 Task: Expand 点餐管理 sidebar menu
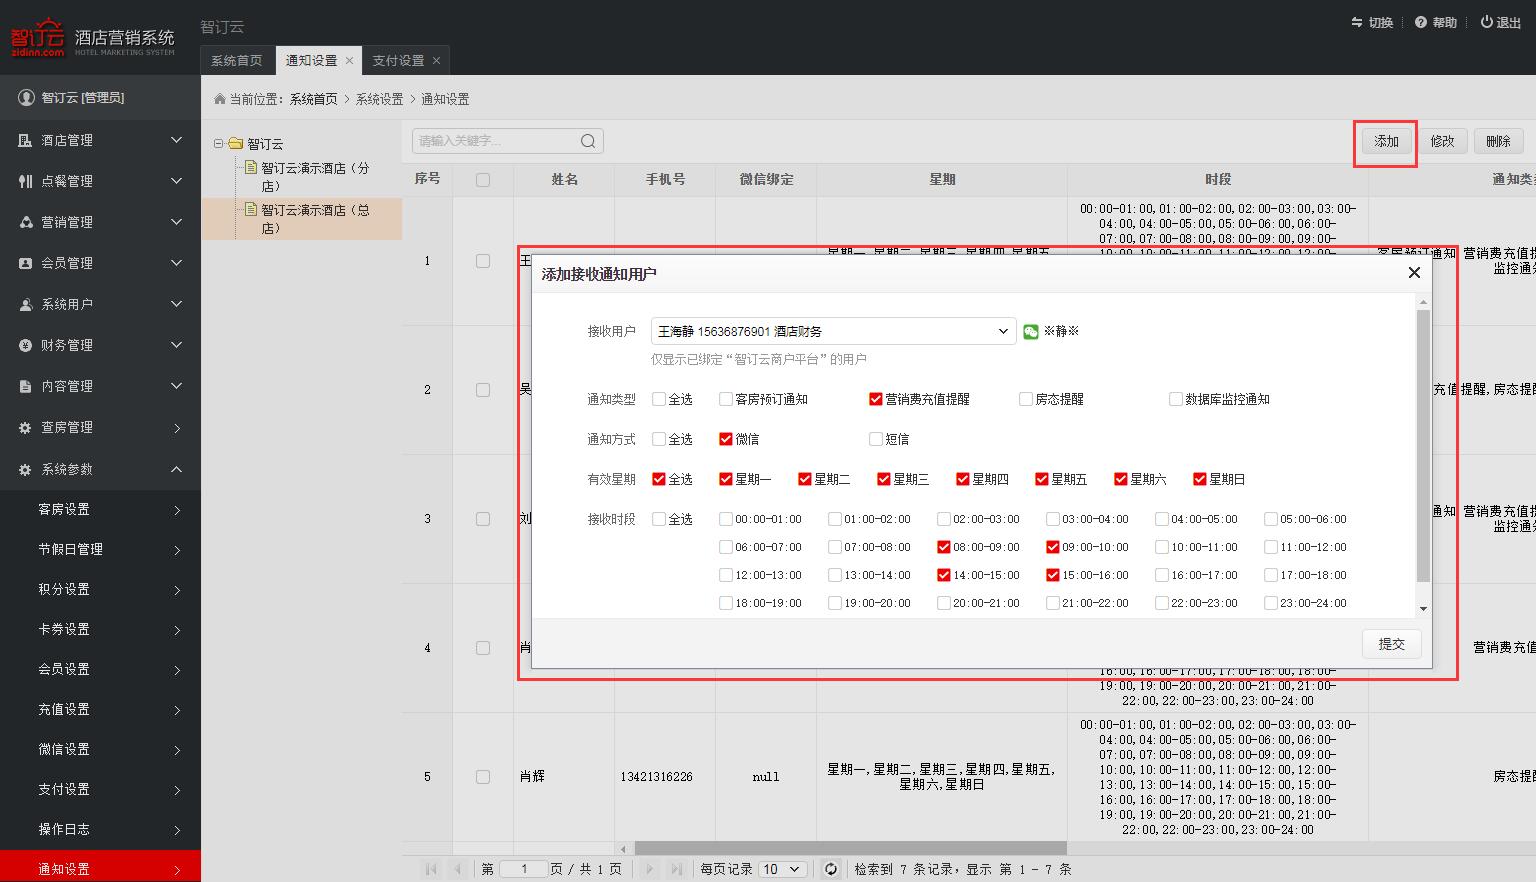click(x=100, y=181)
